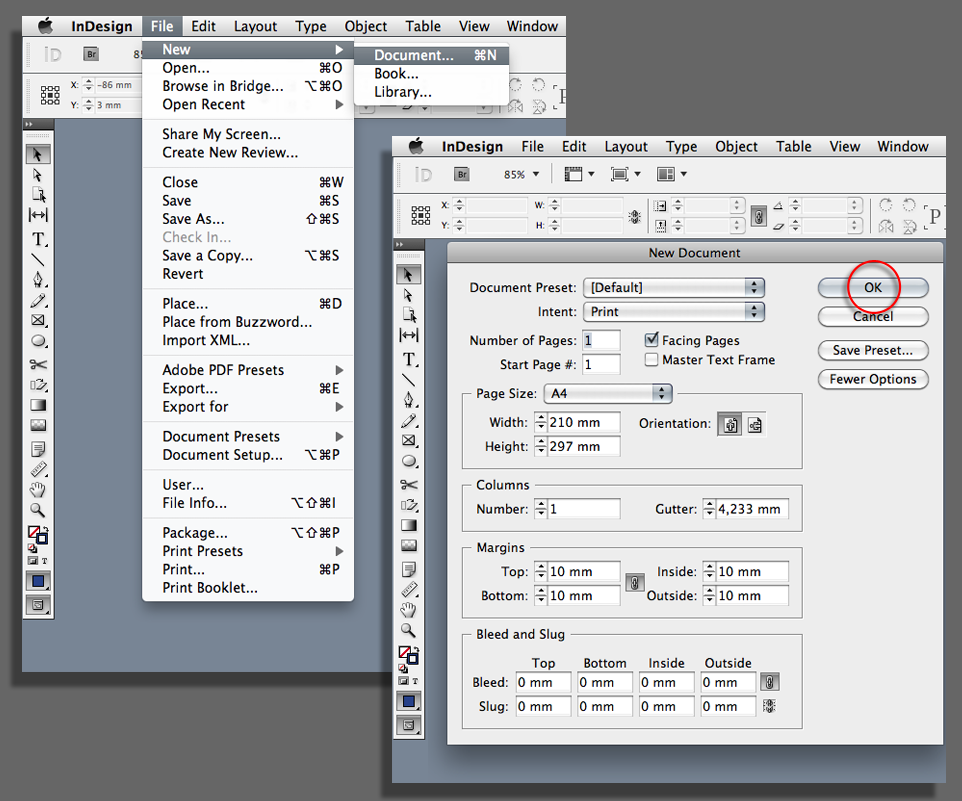Click the Slug Outside field showing 0 mm
This screenshot has width=962, height=801.
pos(728,706)
